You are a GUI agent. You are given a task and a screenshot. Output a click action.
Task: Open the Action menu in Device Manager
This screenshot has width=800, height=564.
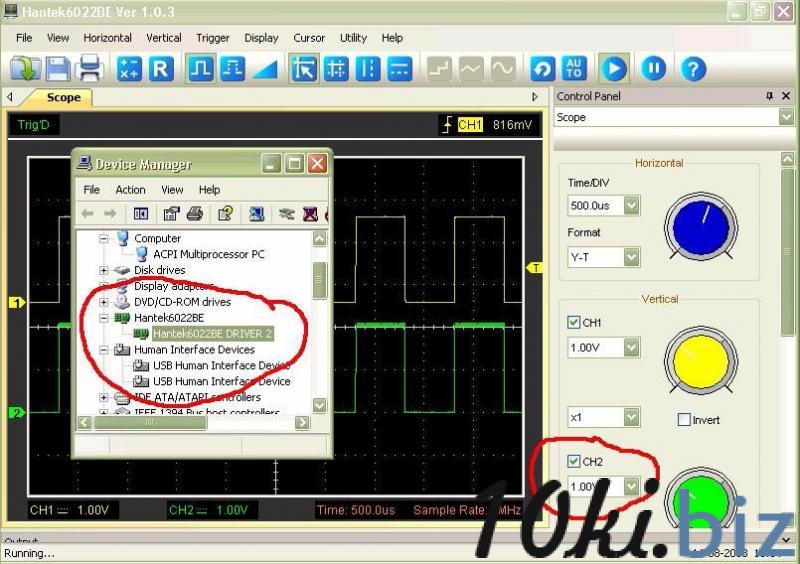(x=130, y=190)
